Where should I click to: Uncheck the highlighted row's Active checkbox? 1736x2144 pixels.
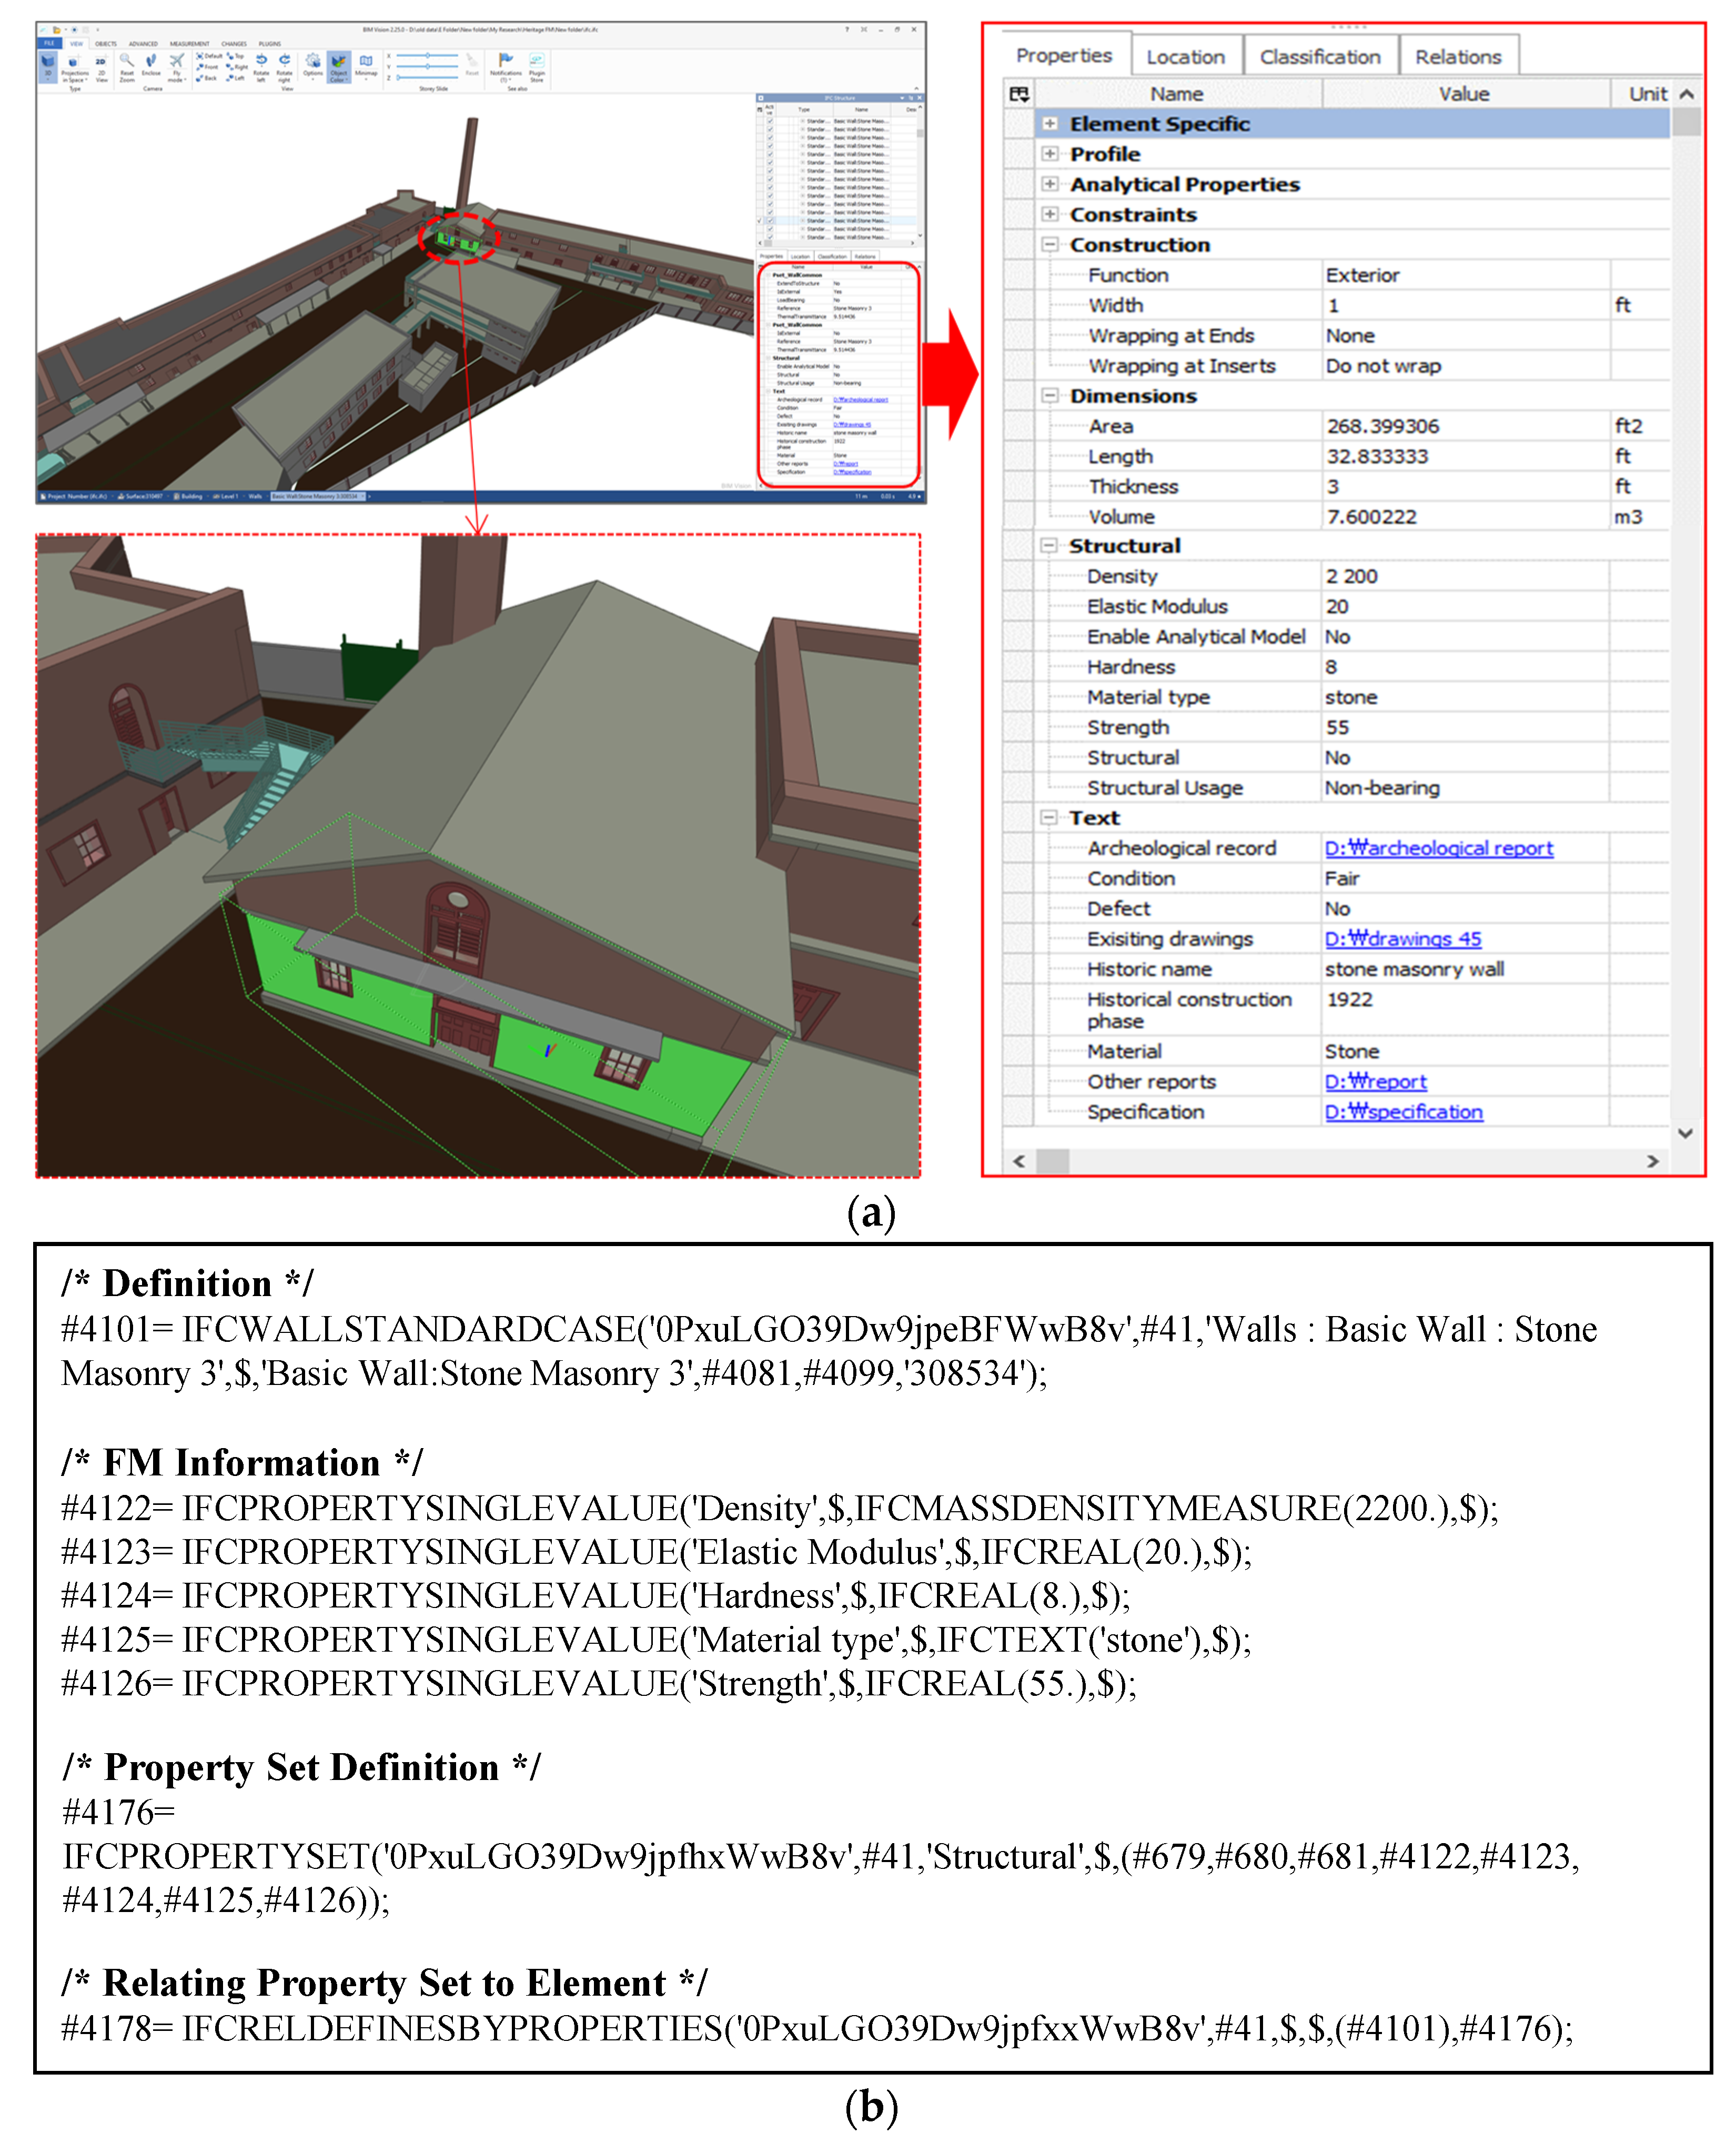click(x=770, y=221)
